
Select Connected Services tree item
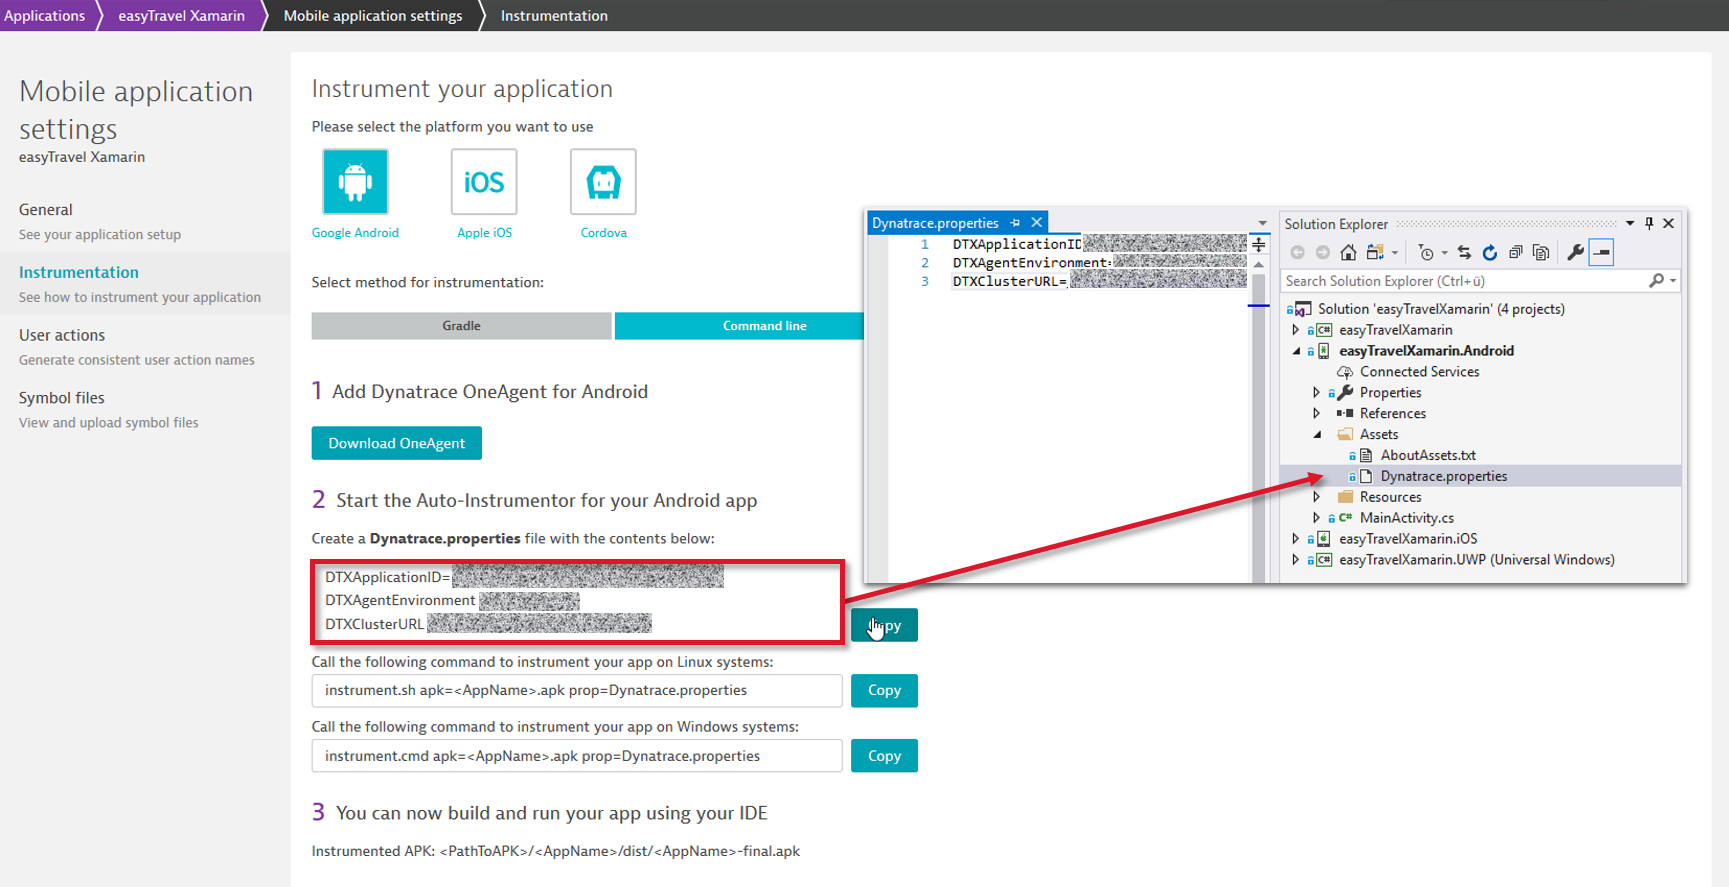[x=1419, y=372]
